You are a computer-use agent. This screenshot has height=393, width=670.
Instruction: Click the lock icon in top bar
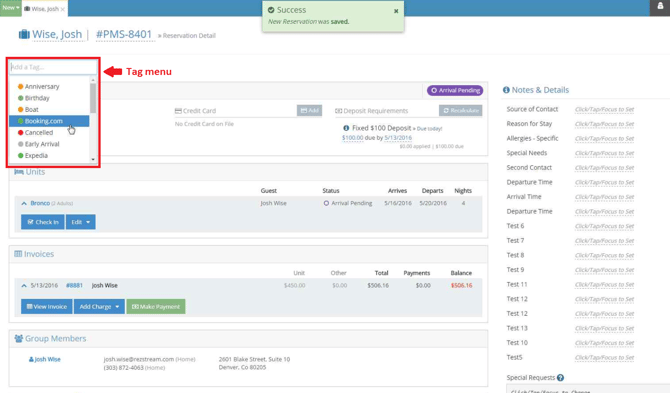coord(660,6)
